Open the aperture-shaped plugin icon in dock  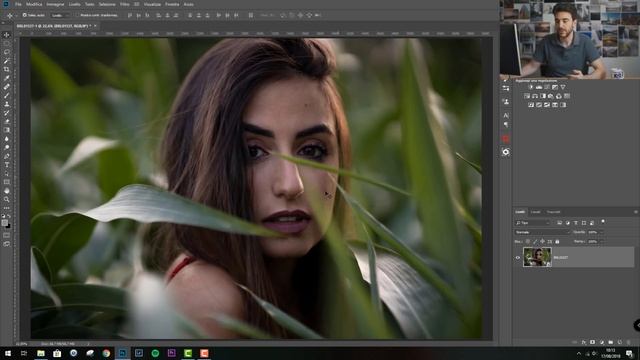point(506,152)
